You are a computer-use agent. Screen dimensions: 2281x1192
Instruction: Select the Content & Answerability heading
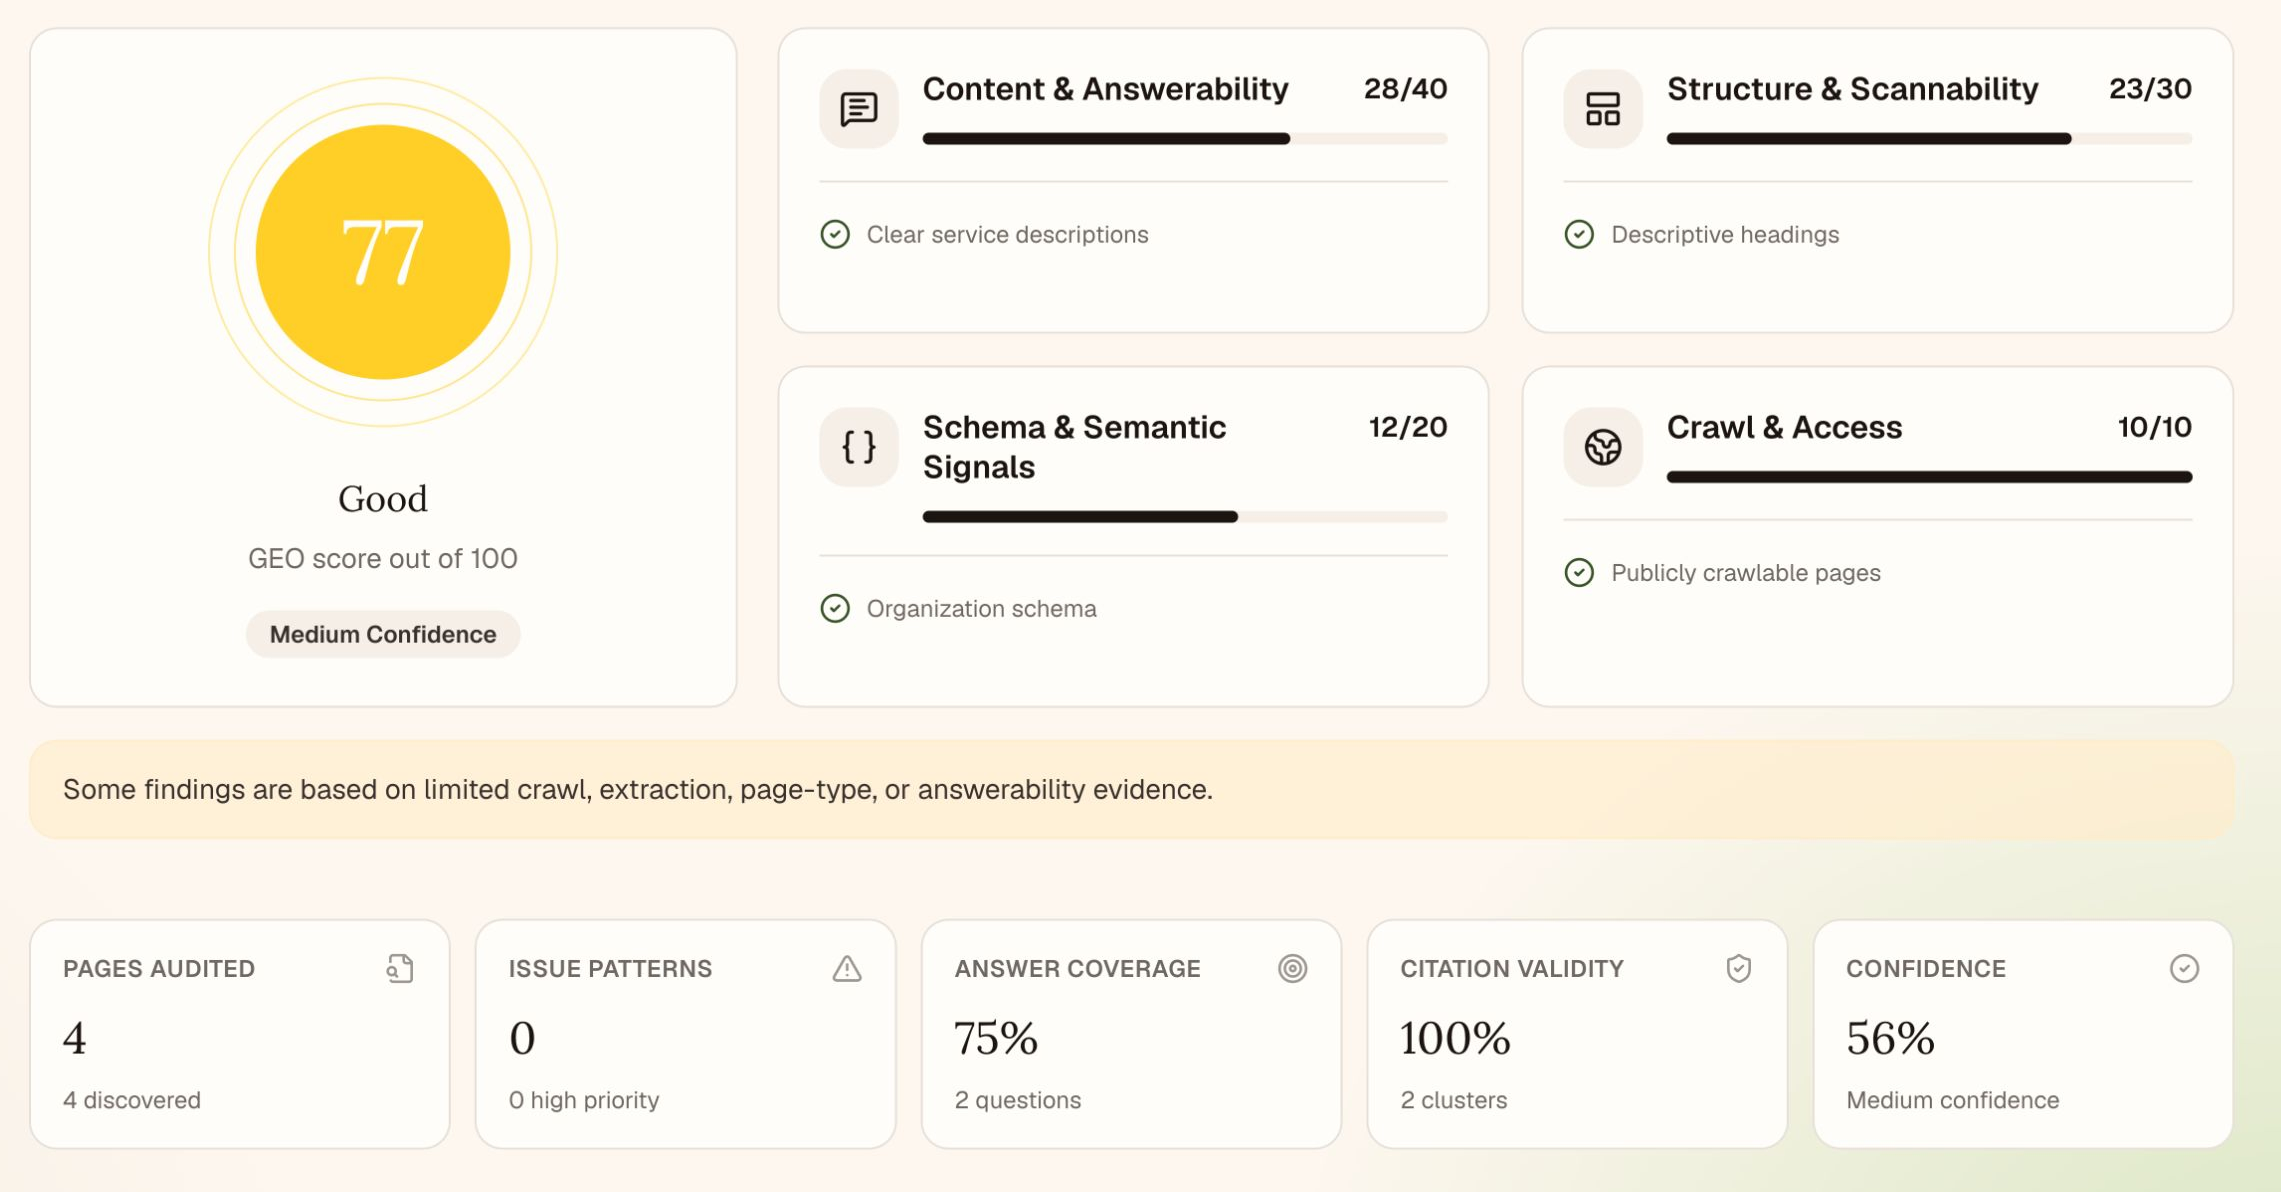coord(1105,89)
